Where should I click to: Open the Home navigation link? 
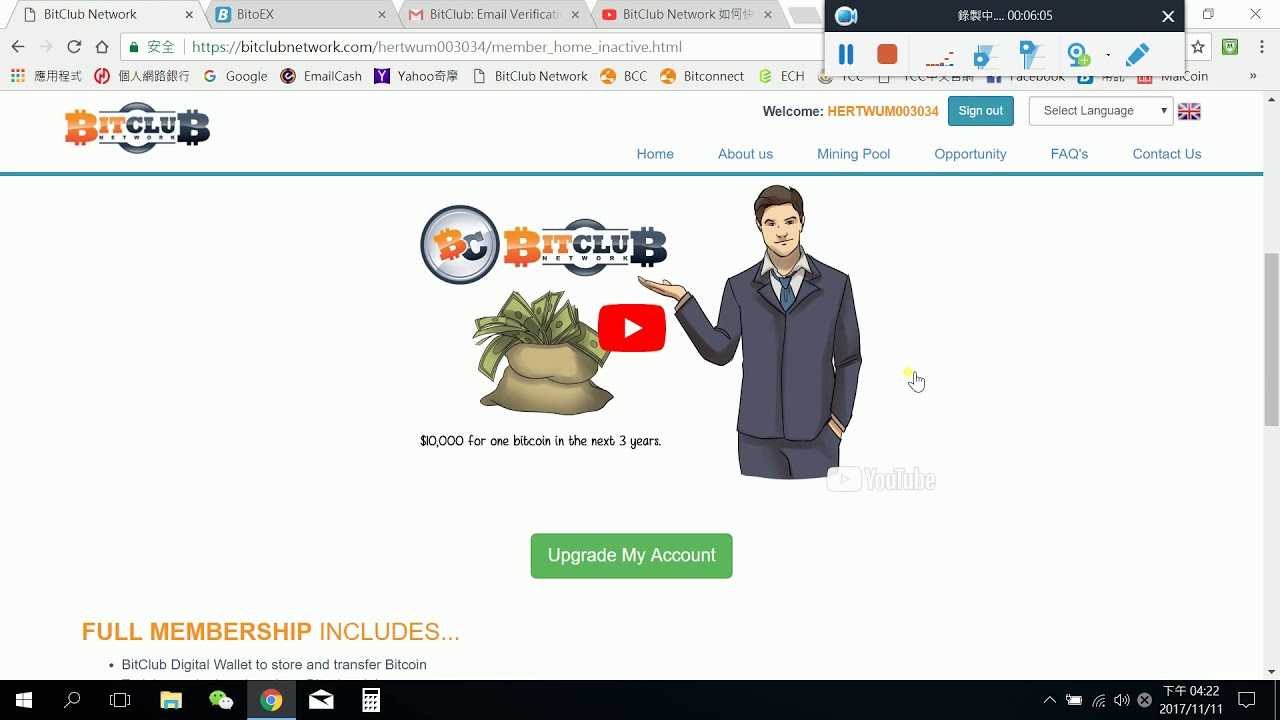pos(655,154)
